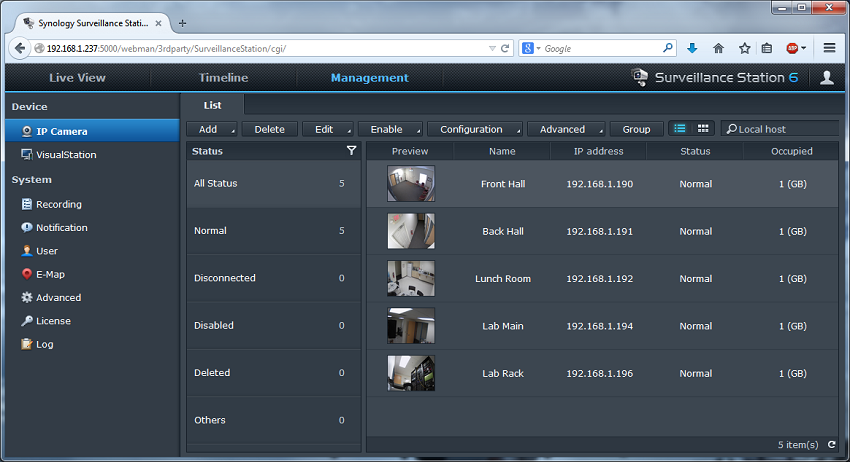Viewport: 850px width, 462px height.
Task: Sort by the Name column header
Action: 502,151
